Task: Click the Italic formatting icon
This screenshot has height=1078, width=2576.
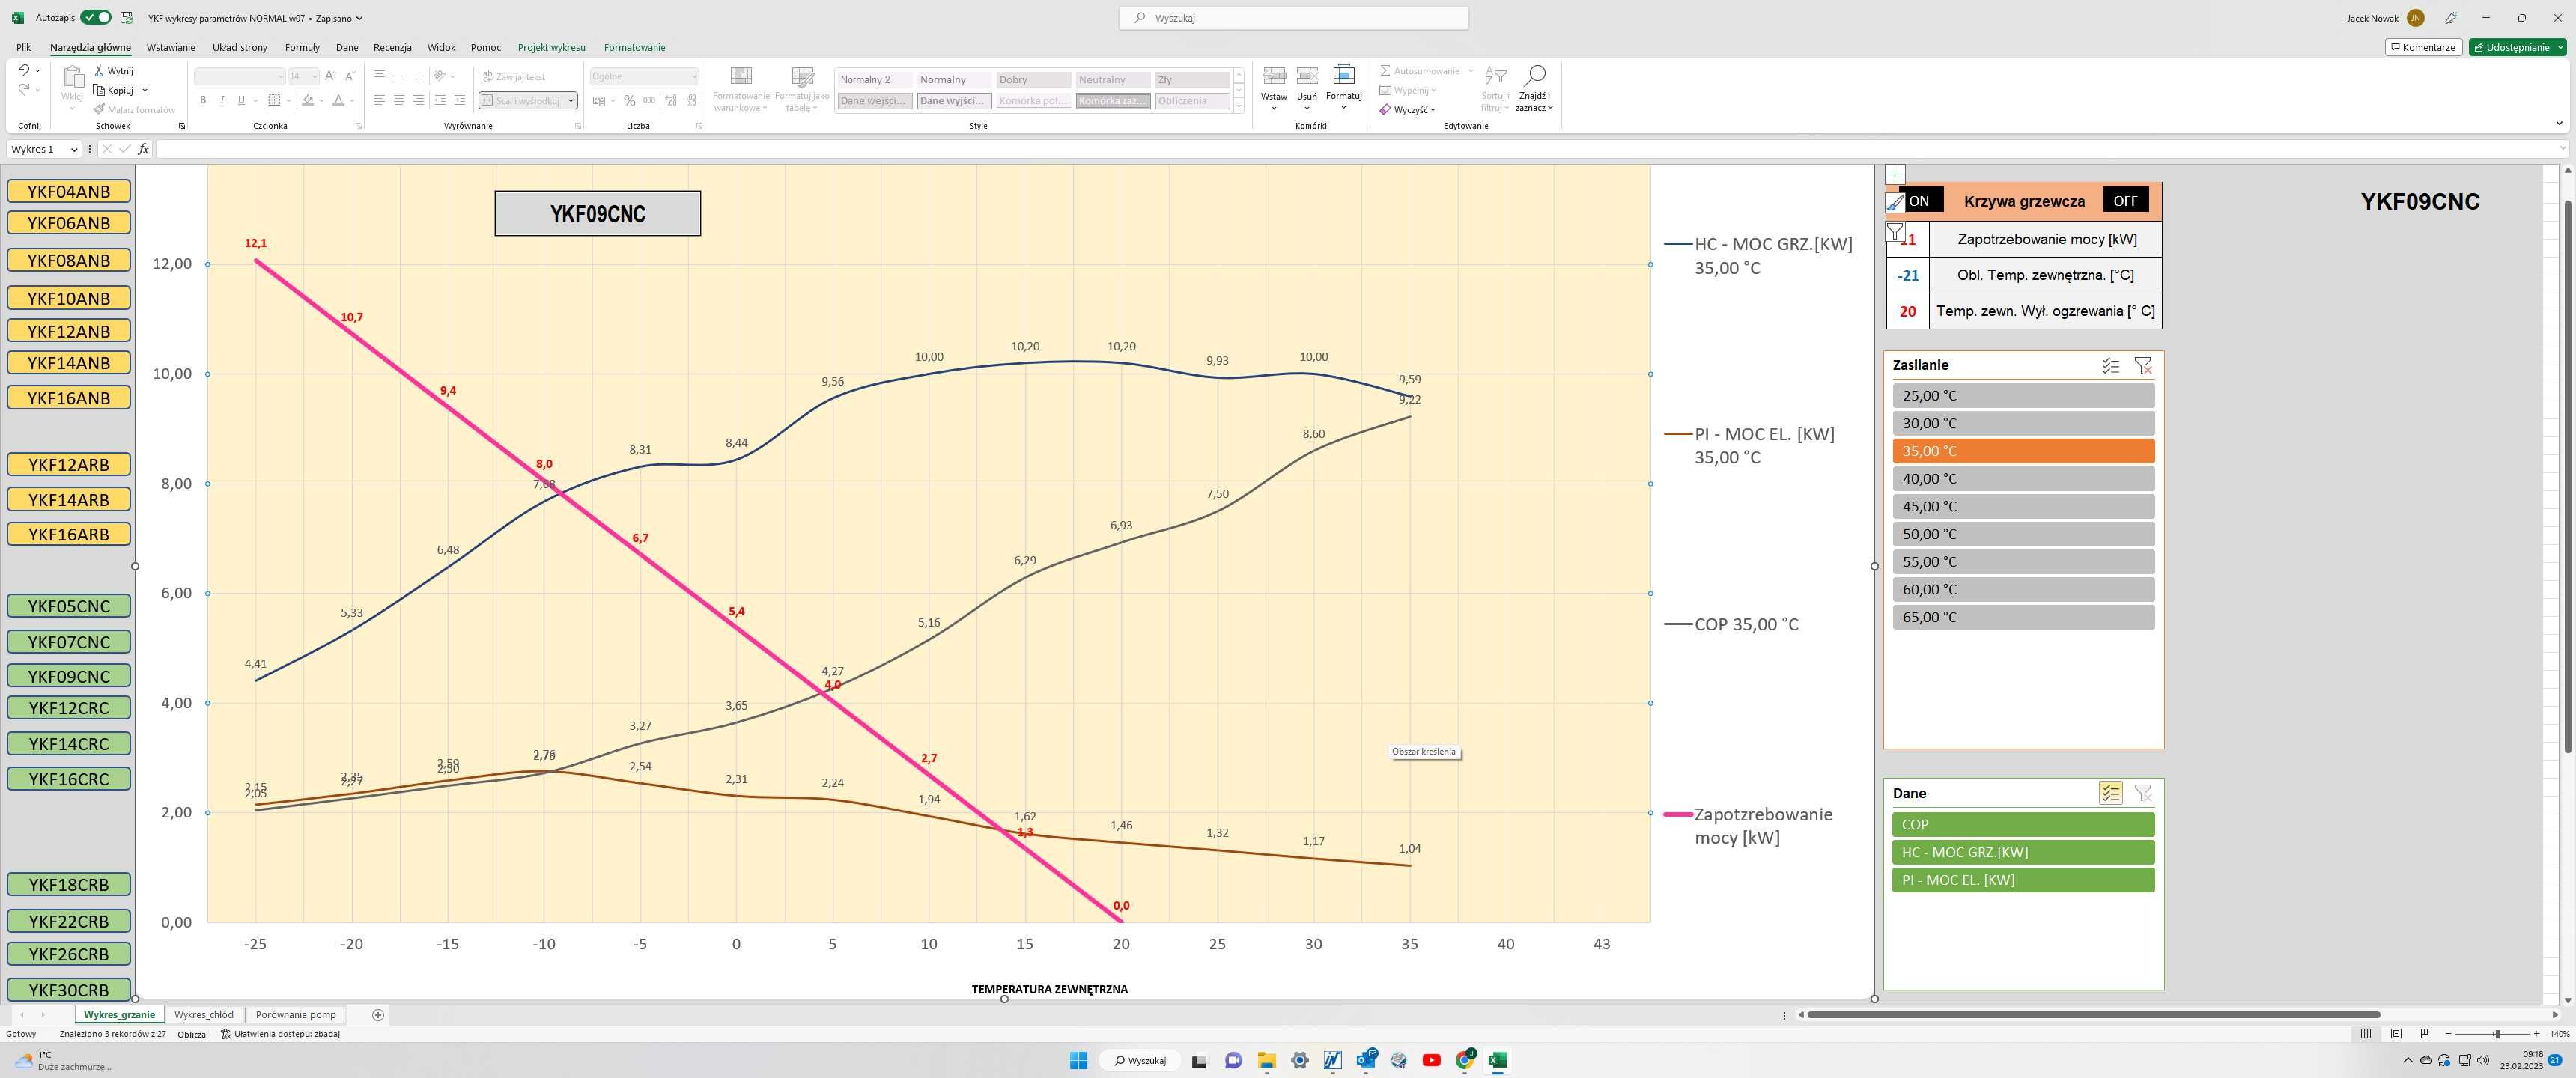Action: tap(222, 100)
